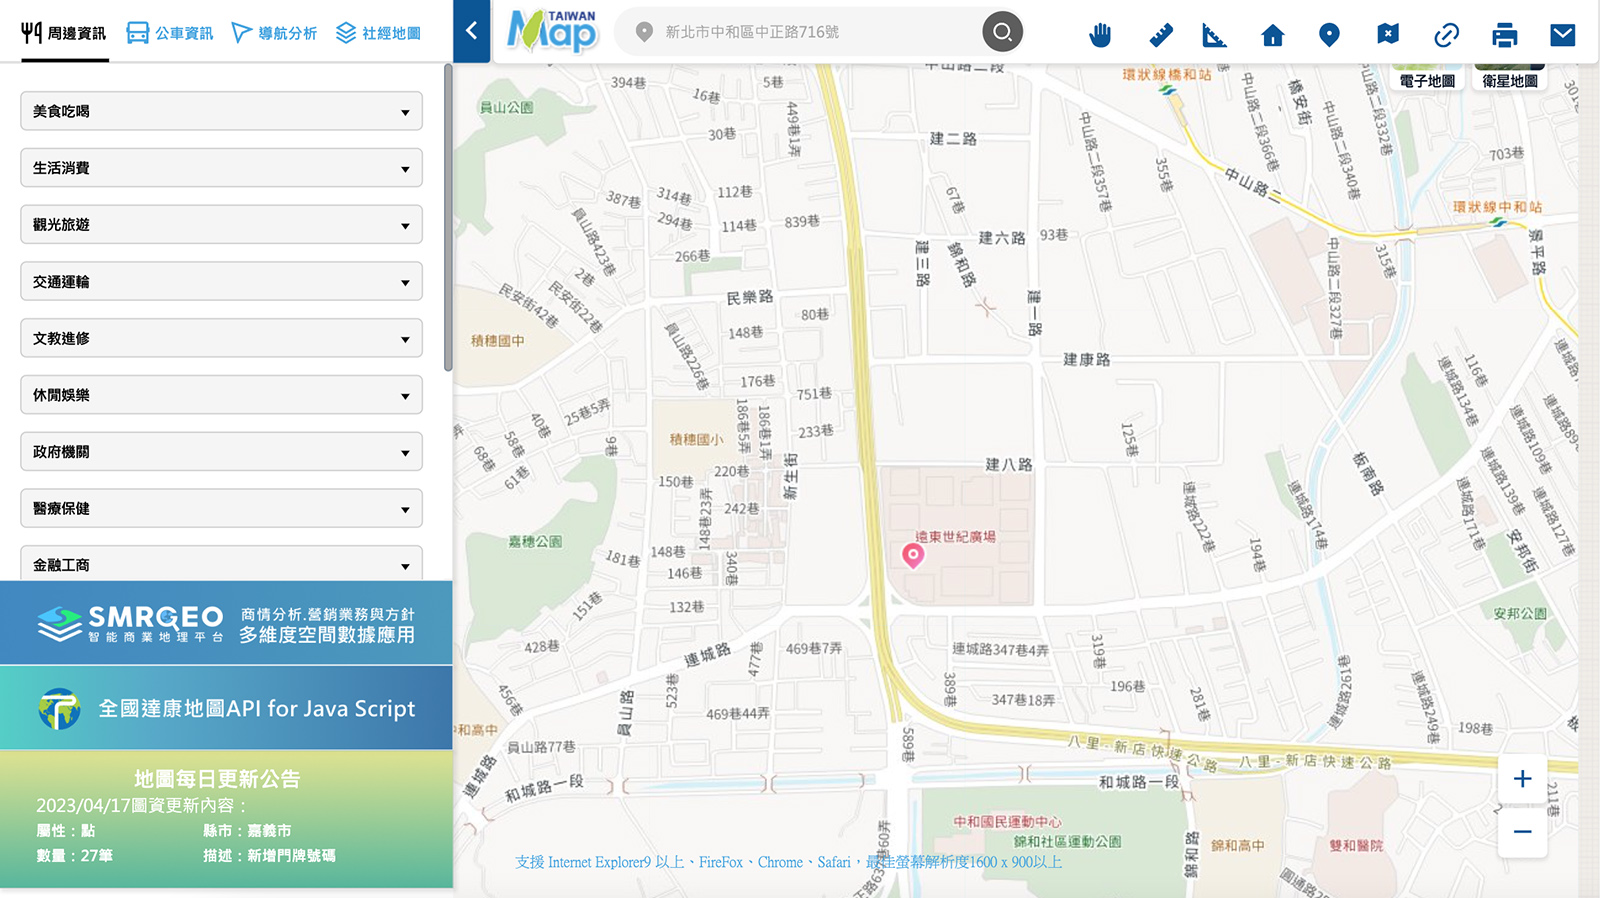Switch to electronic map view (電子地圖)
The width and height of the screenshot is (1600, 898).
tap(1427, 80)
